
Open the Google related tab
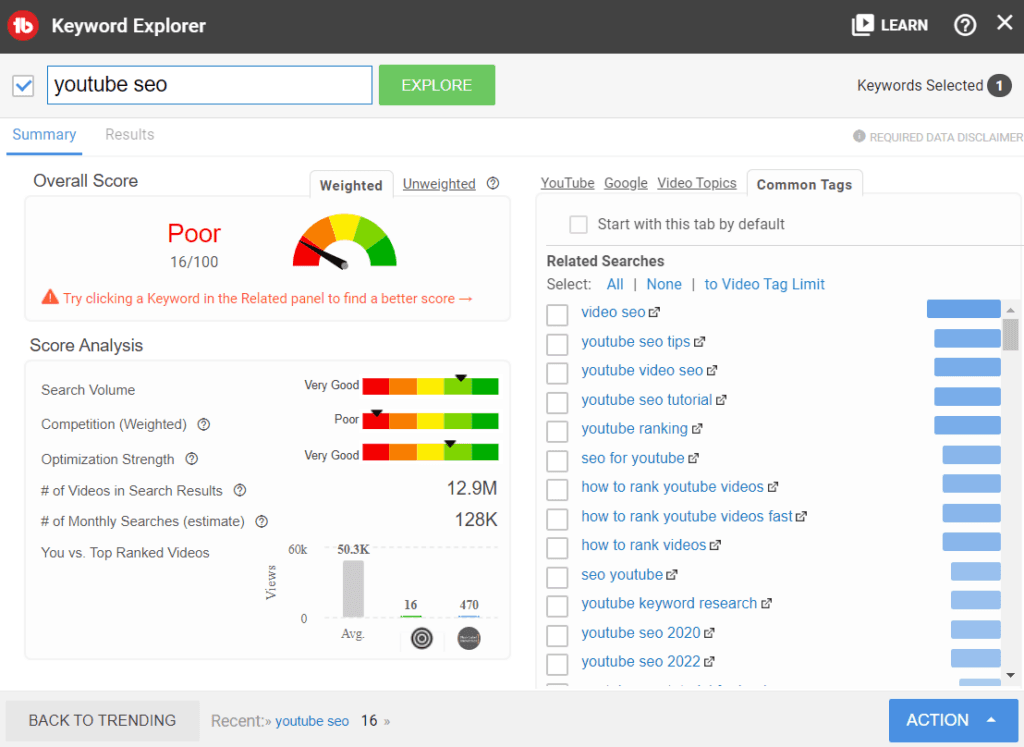click(x=626, y=183)
